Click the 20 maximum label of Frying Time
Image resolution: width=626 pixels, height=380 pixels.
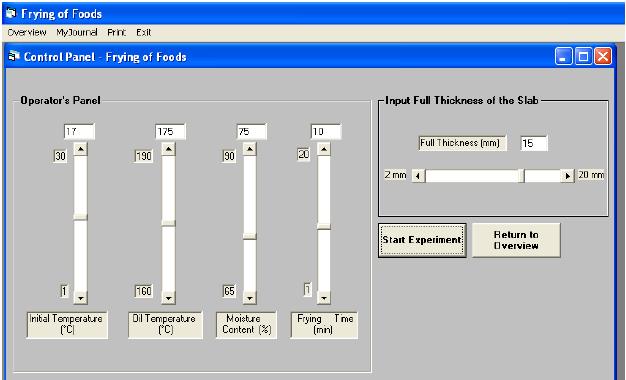pyautogui.click(x=303, y=154)
